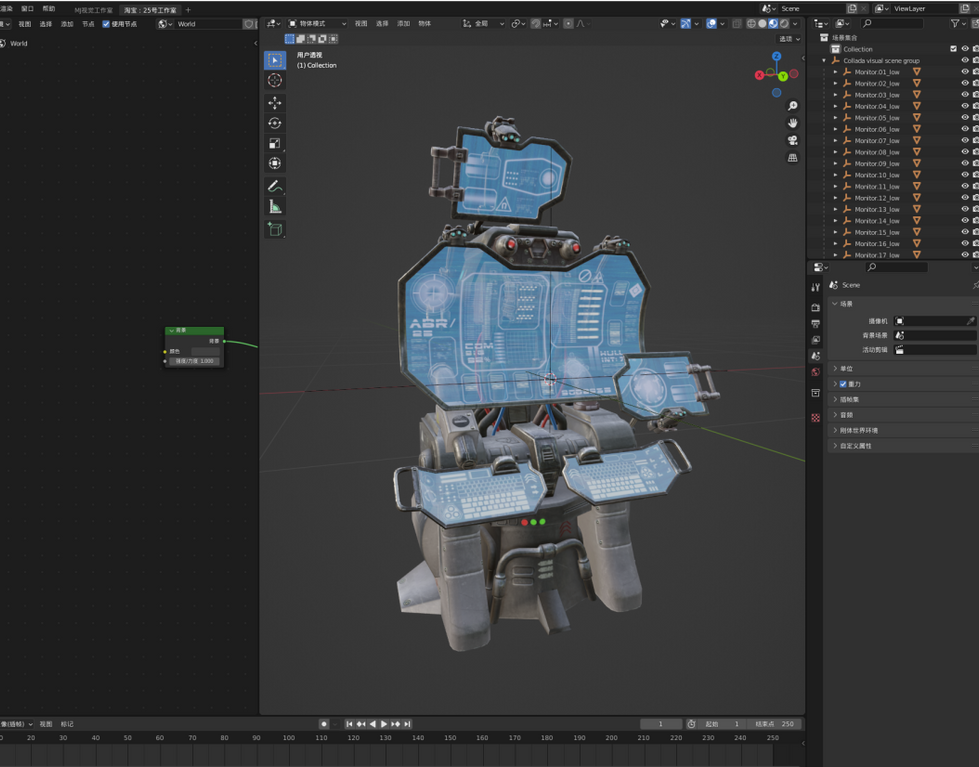Open the 添加 menu in 3D viewport header
This screenshot has height=767, width=979.
point(403,24)
